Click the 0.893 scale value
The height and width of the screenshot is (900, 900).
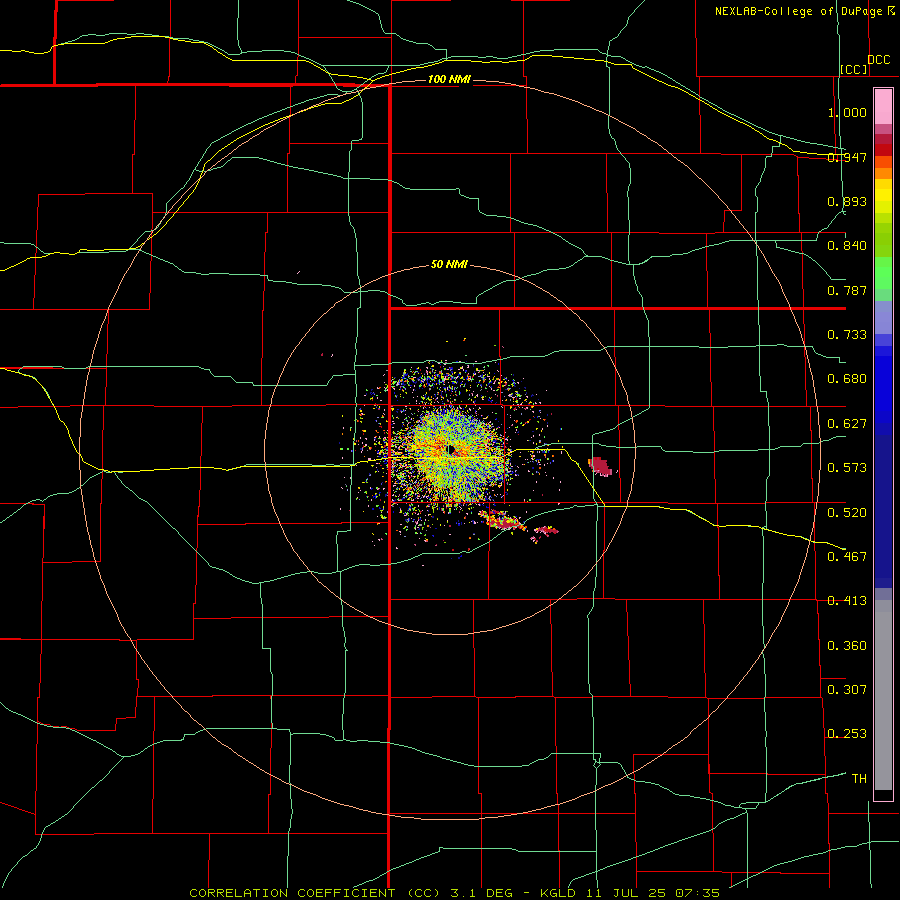[x=847, y=201]
